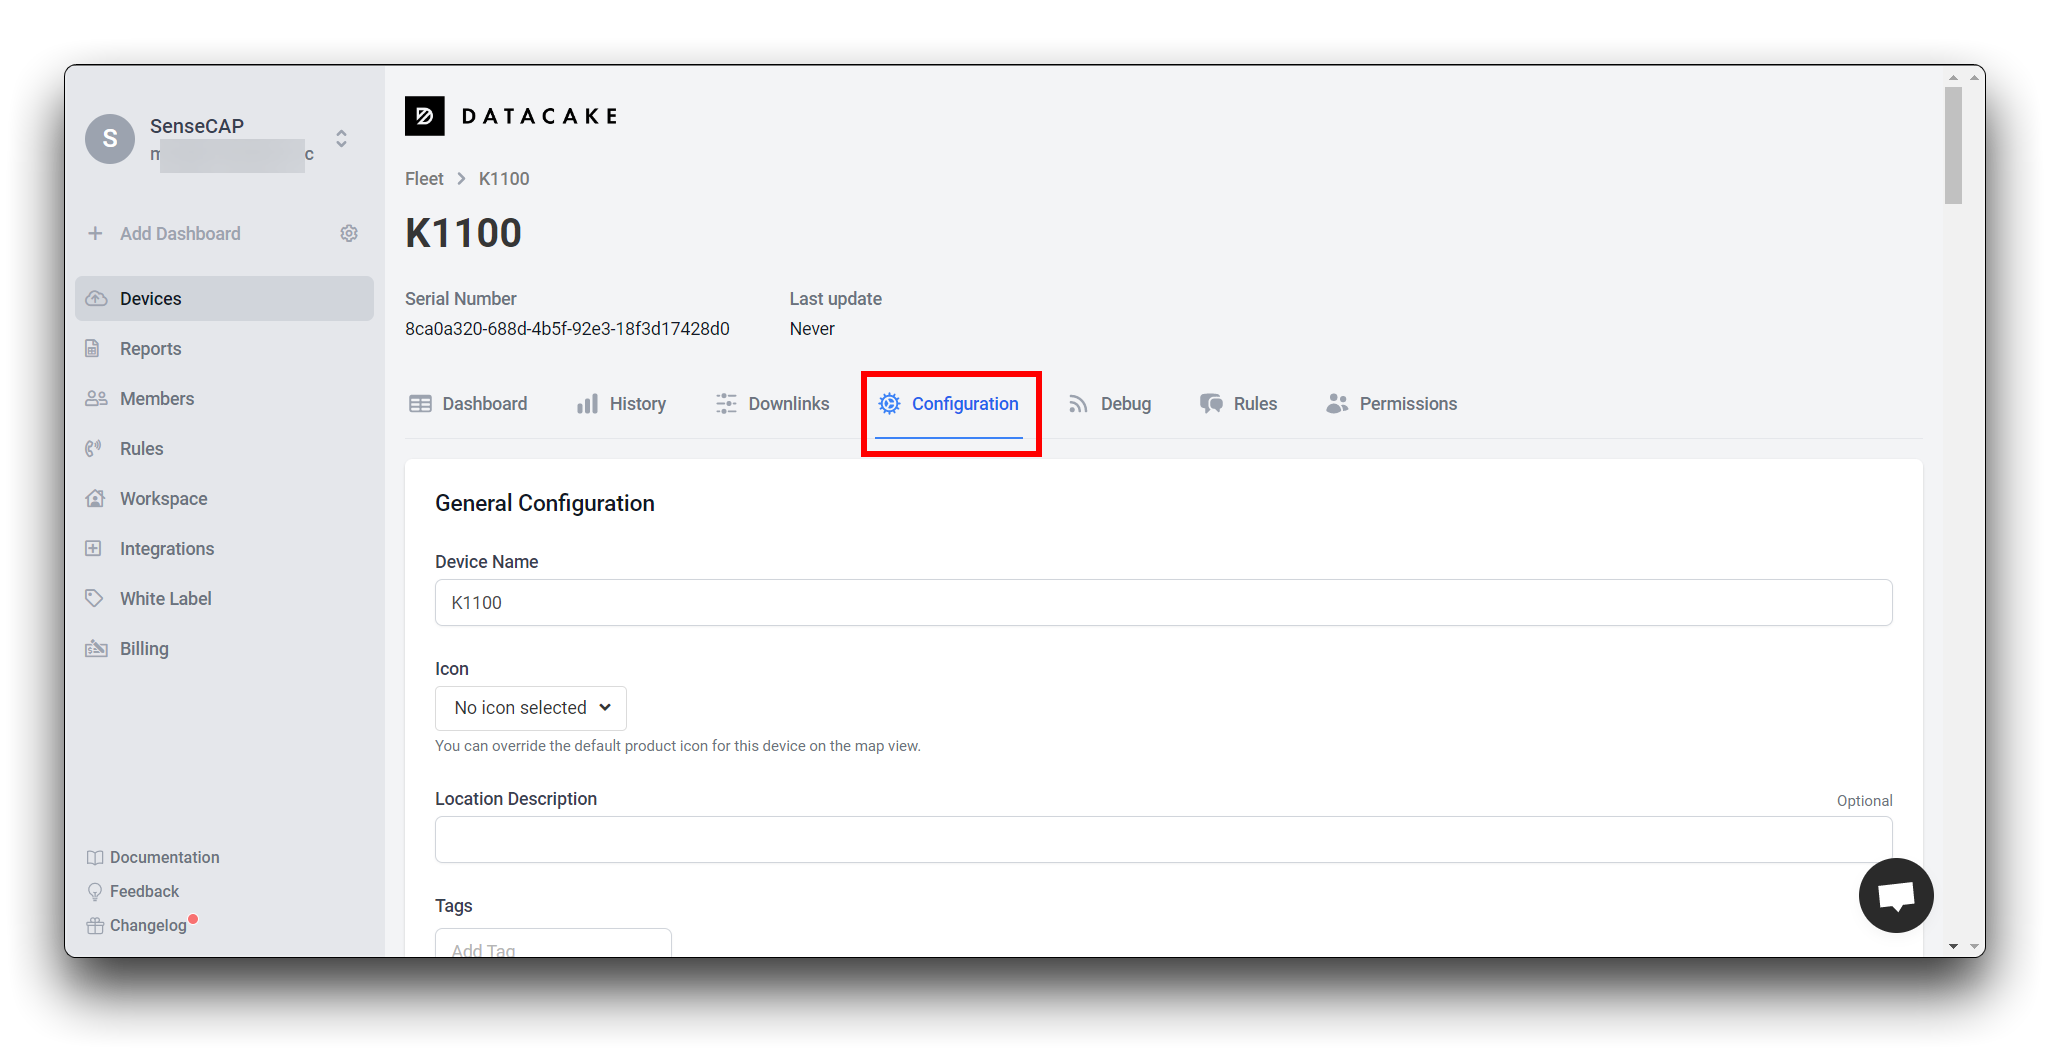Open the No icon selected dropdown
Screen dimensions: 2050x1054
pos(531,708)
